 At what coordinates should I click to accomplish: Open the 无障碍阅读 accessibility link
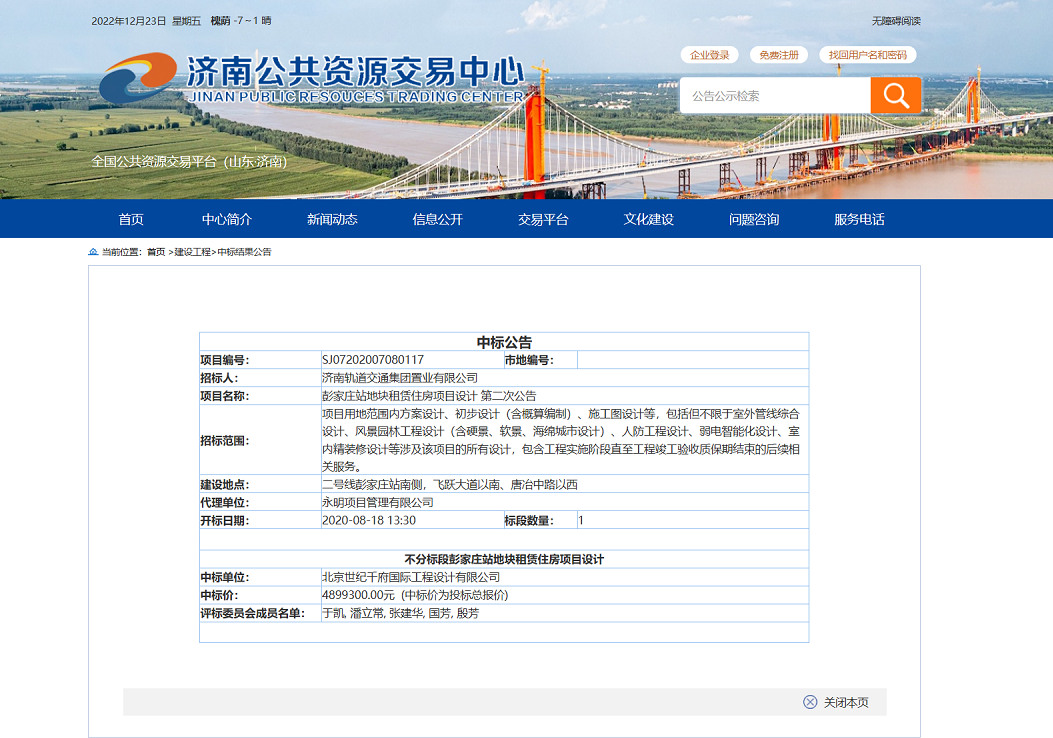pos(895,21)
